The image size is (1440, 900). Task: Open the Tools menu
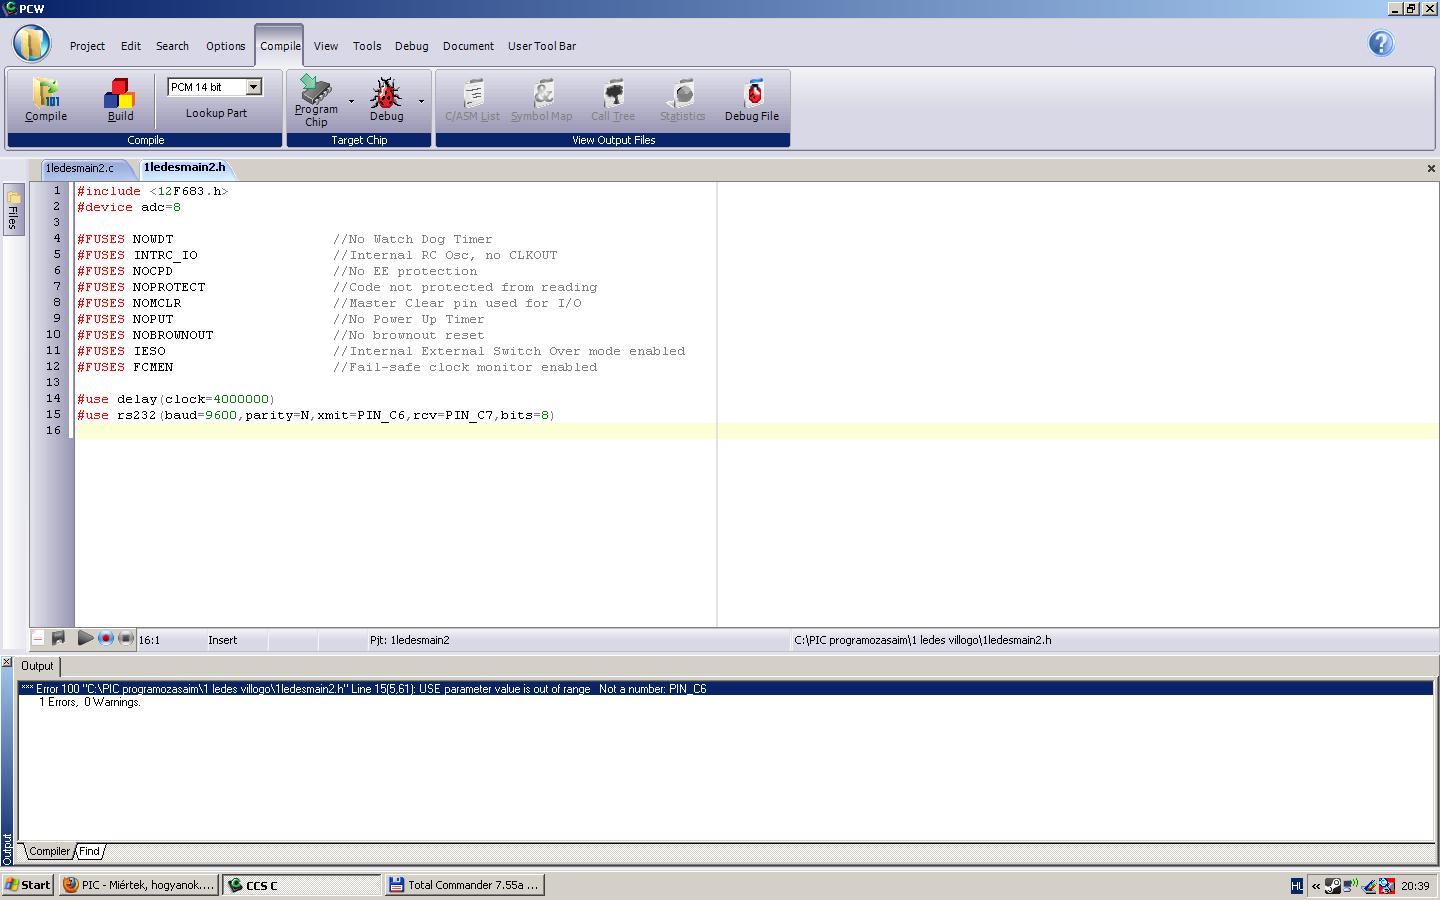(x=367, y=46)
